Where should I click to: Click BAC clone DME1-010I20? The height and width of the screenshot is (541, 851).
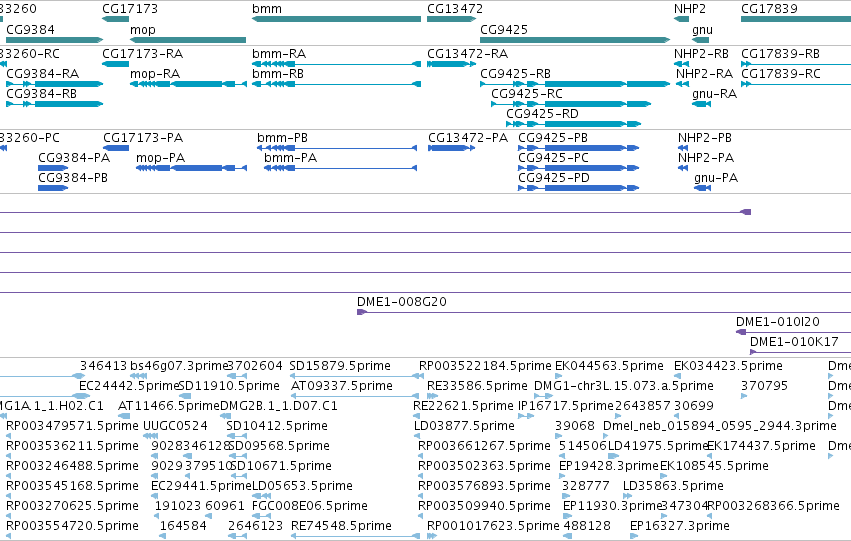793,332
